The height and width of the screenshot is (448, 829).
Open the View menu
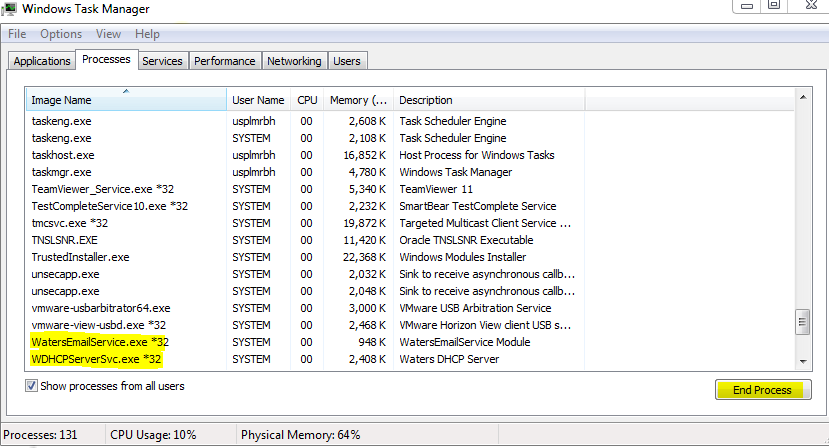point(108,34)
